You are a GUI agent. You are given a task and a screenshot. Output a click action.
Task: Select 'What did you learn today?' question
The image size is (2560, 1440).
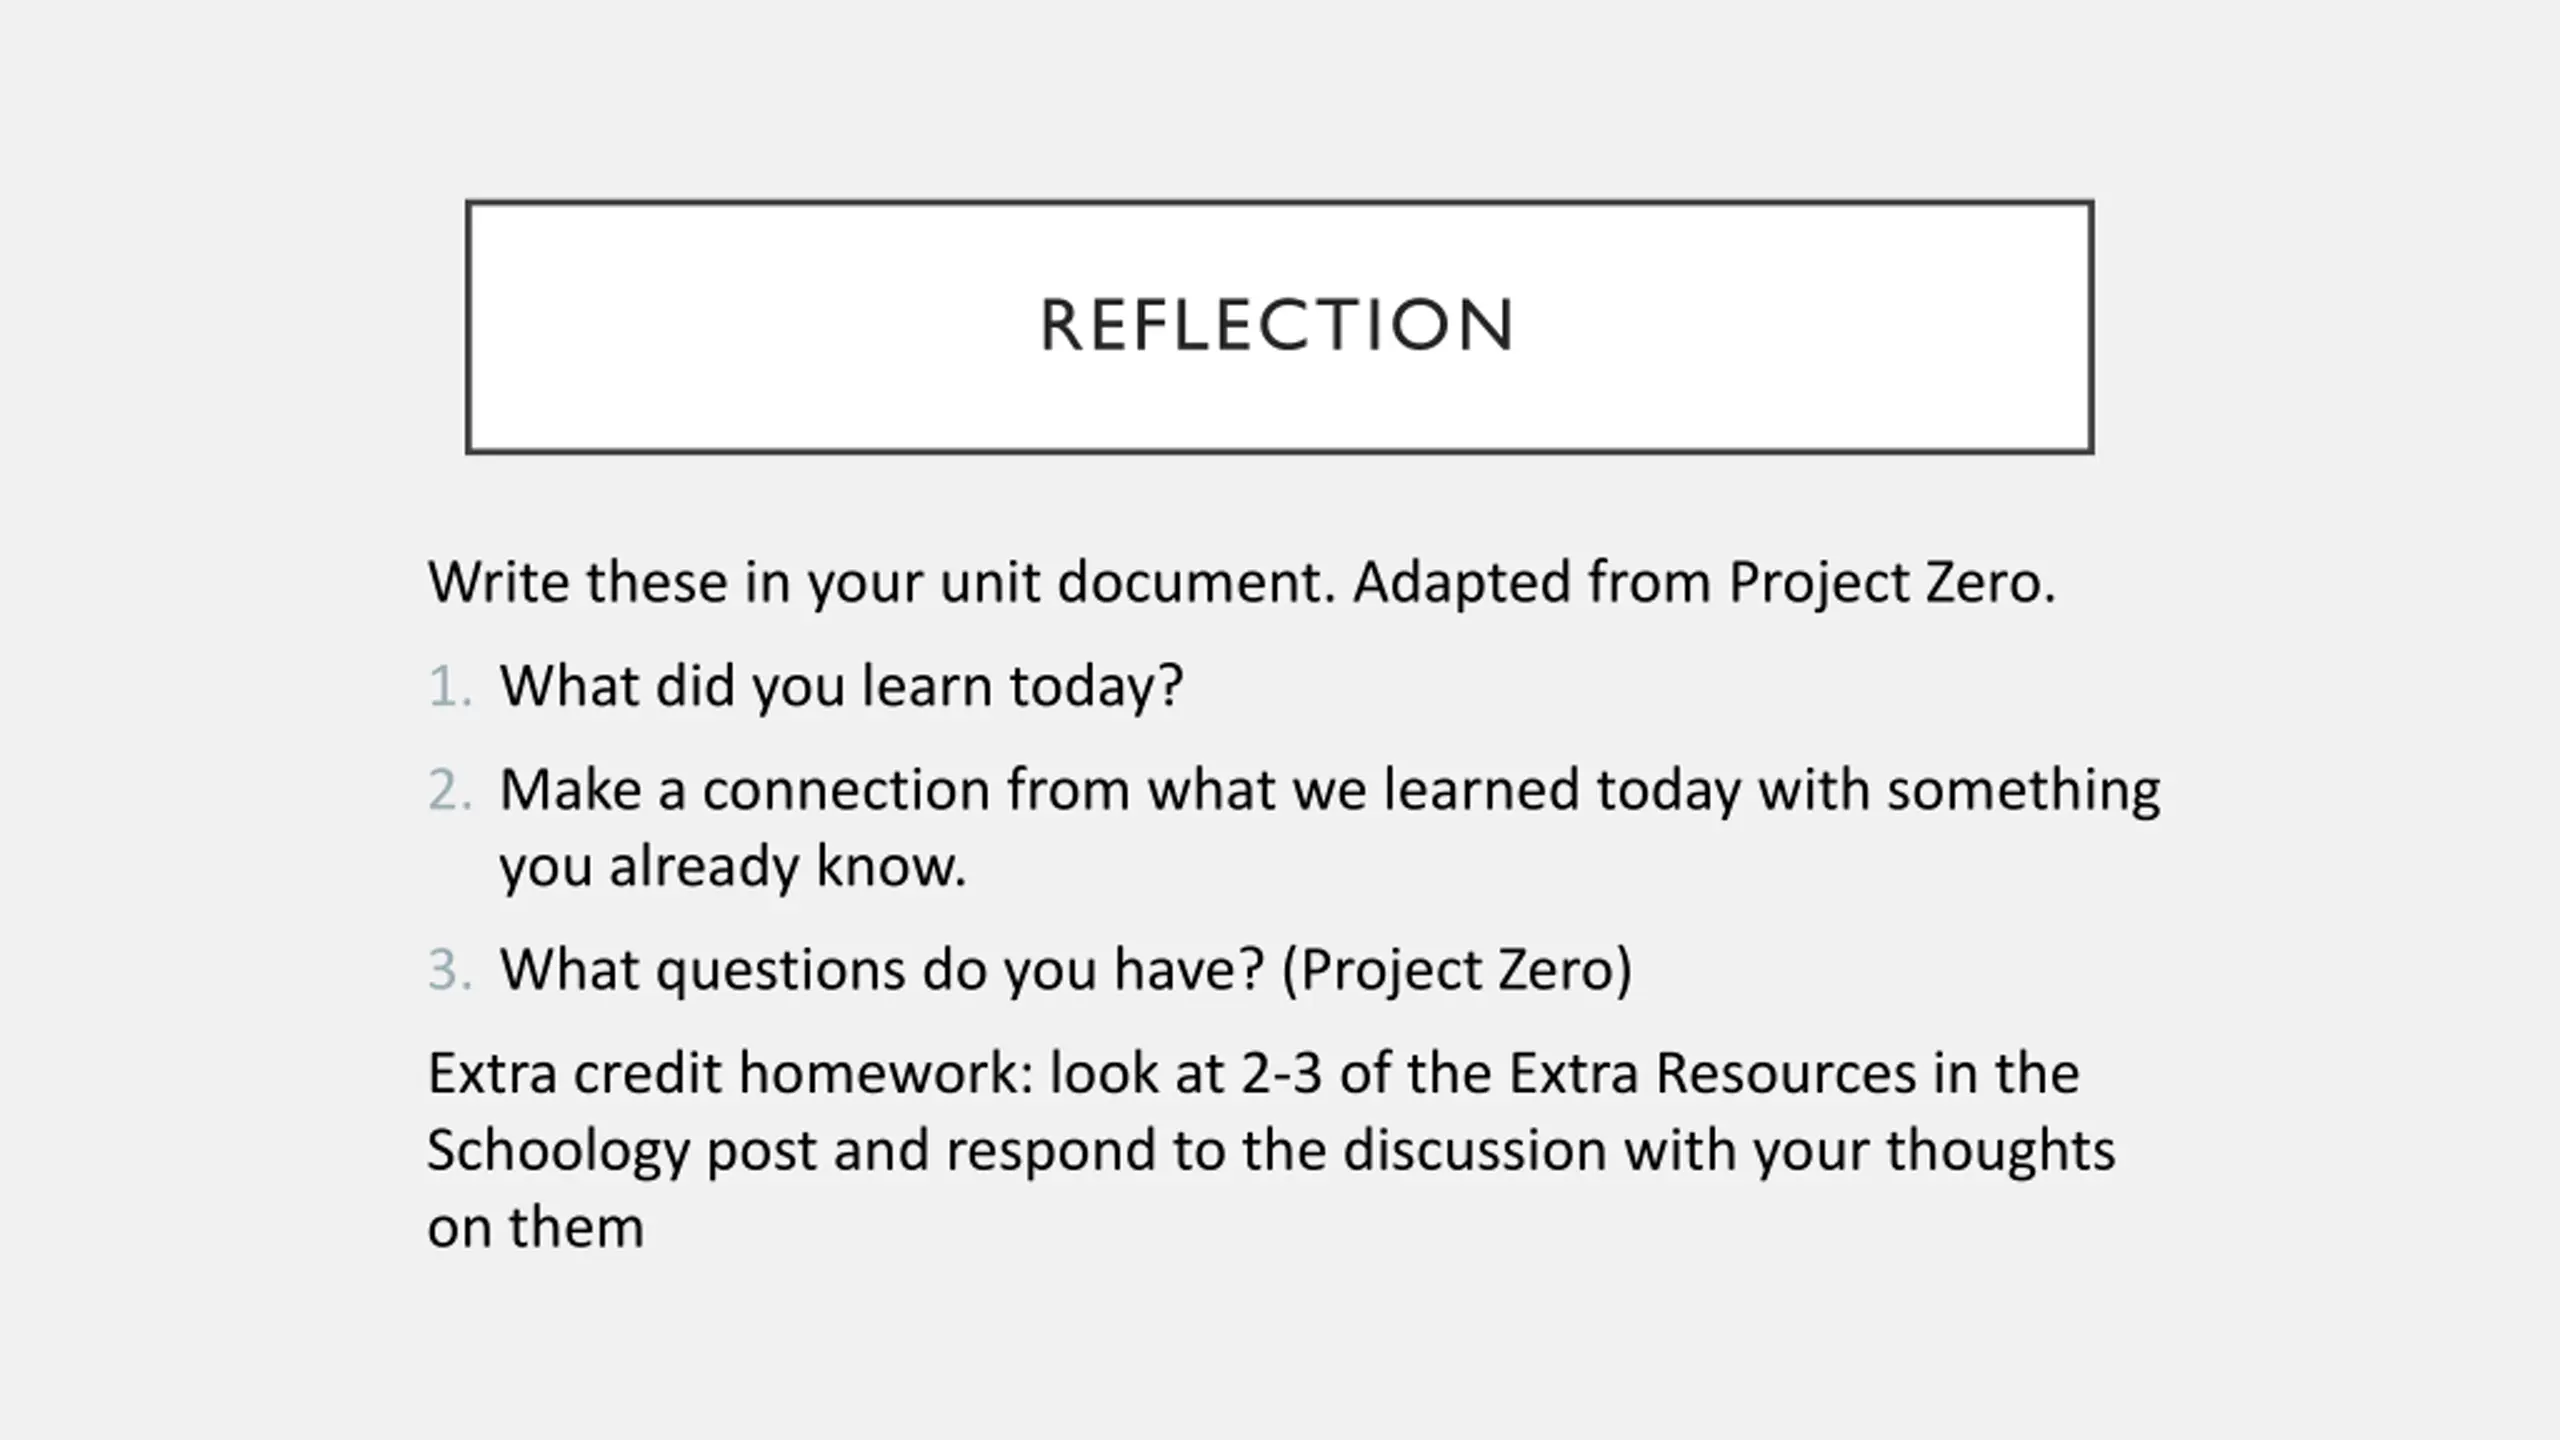coord(841,687)
